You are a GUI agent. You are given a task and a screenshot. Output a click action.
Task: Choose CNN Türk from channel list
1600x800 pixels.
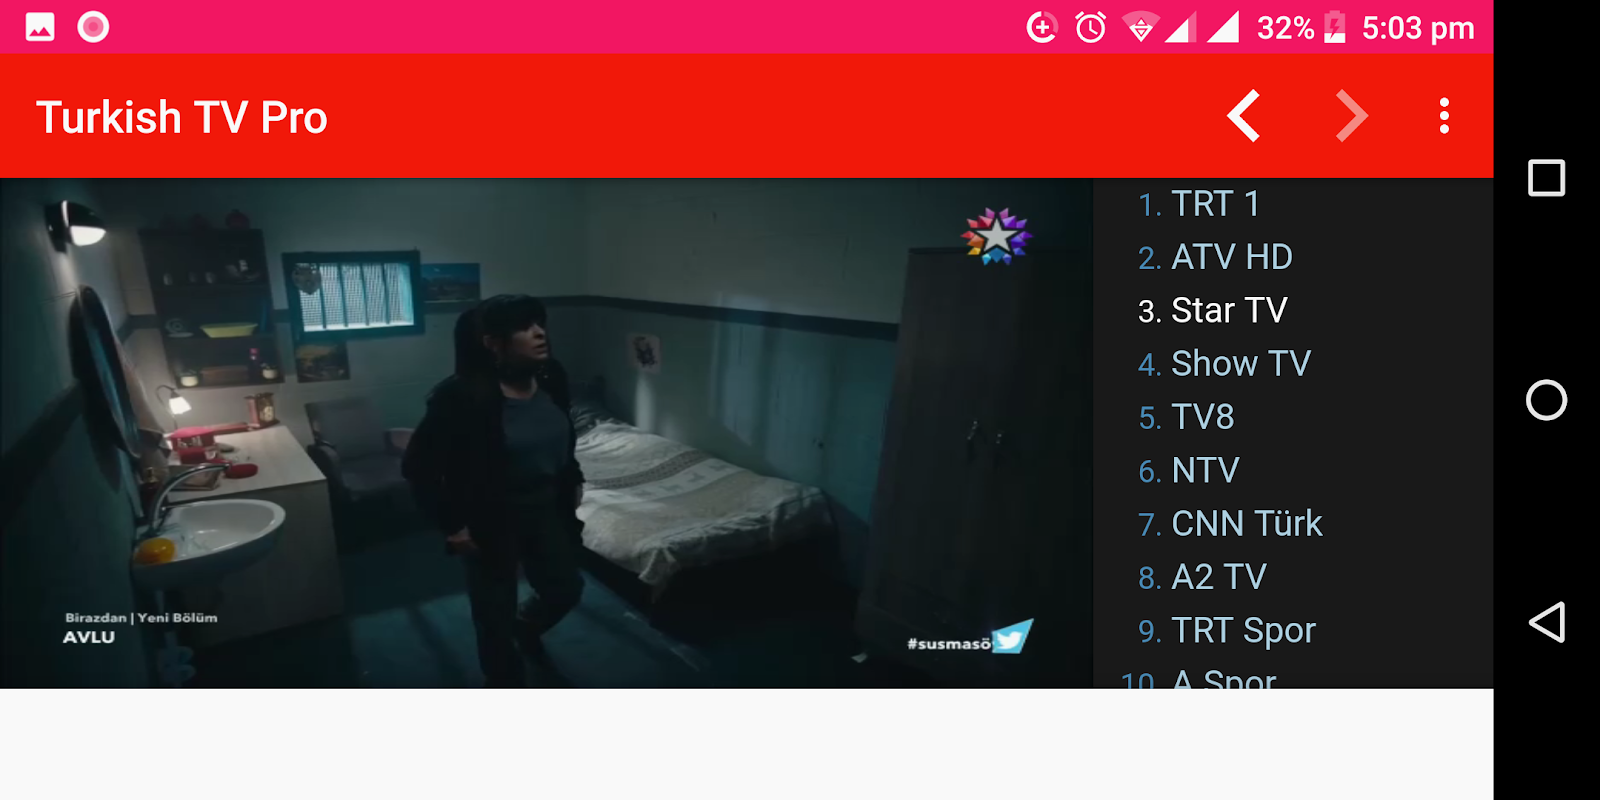tap(1230, 524)
